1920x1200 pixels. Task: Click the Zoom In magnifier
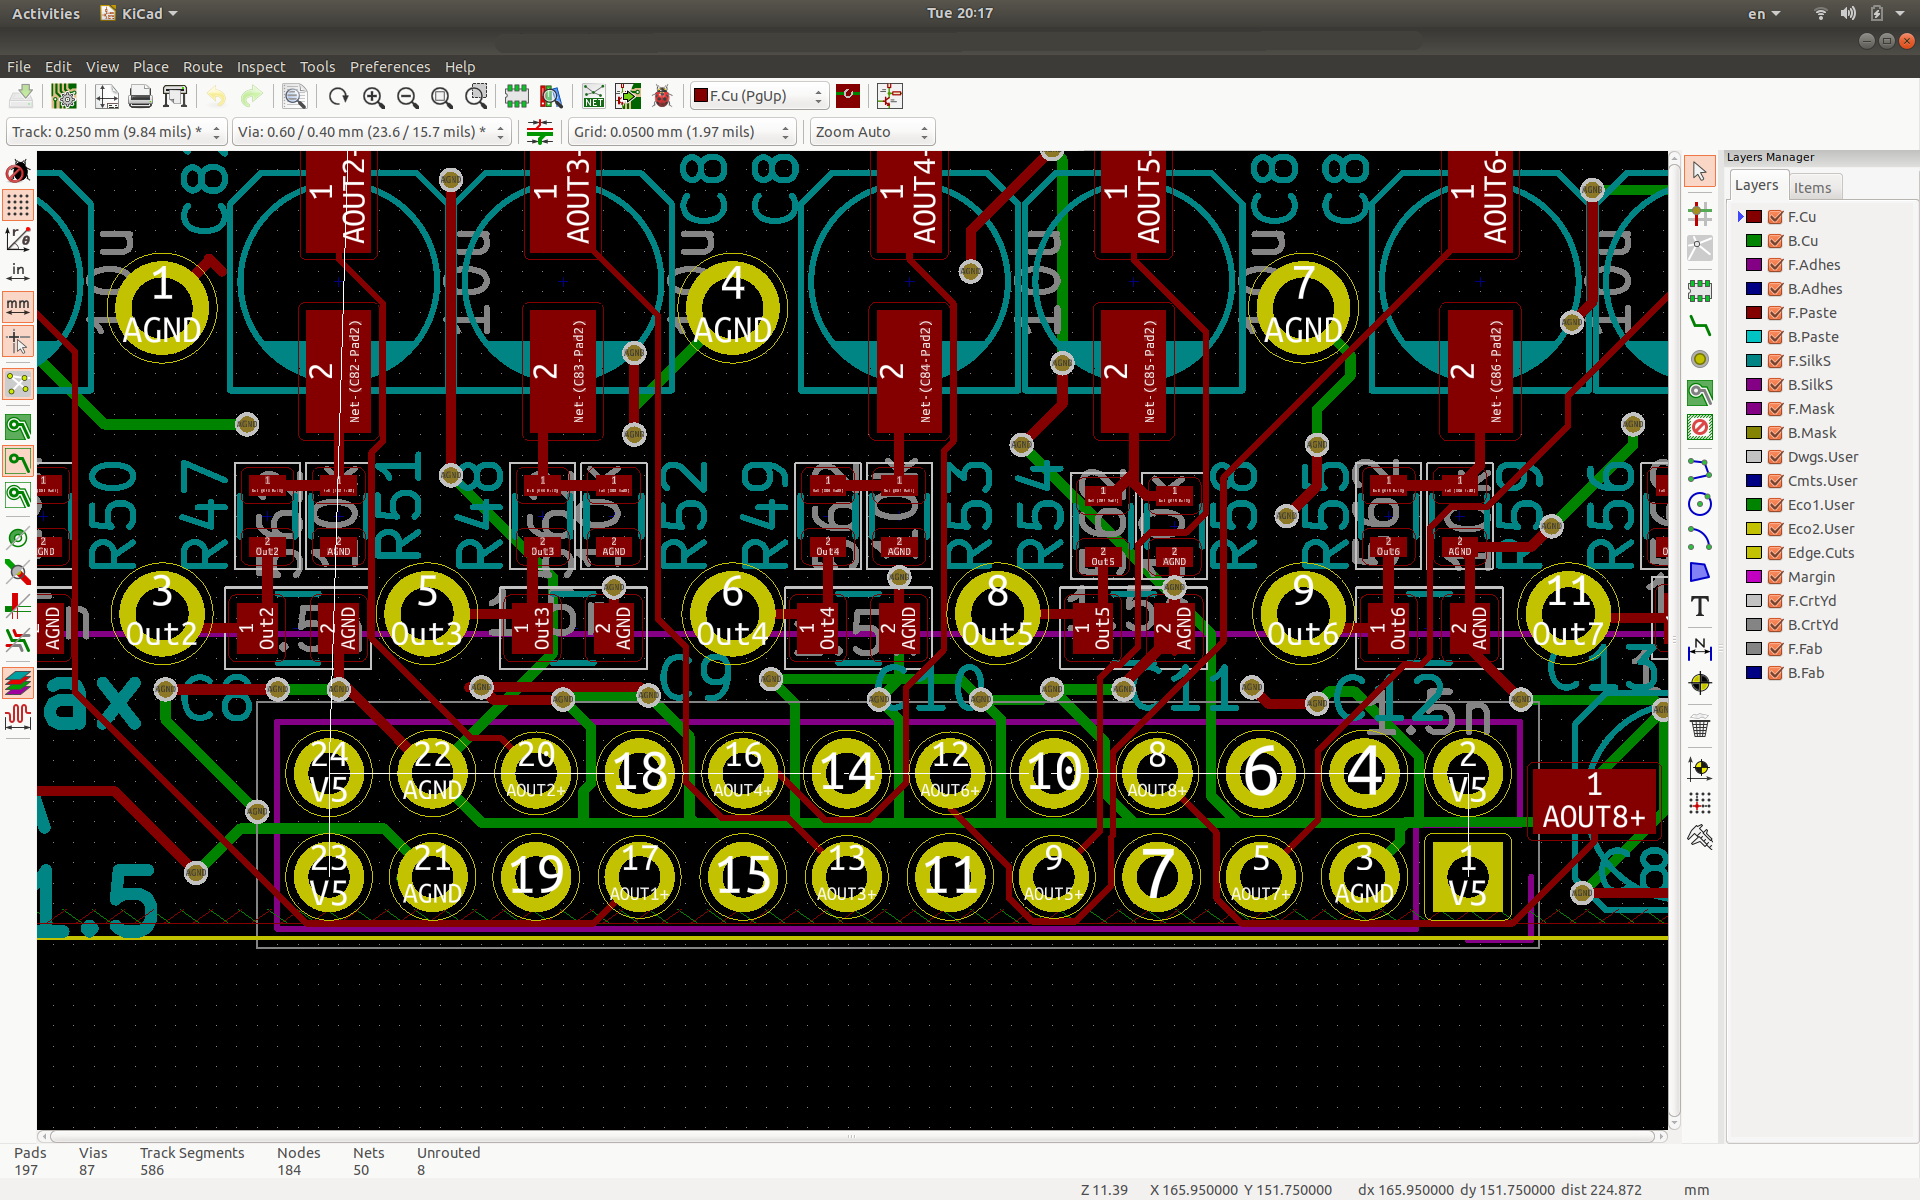373,96
